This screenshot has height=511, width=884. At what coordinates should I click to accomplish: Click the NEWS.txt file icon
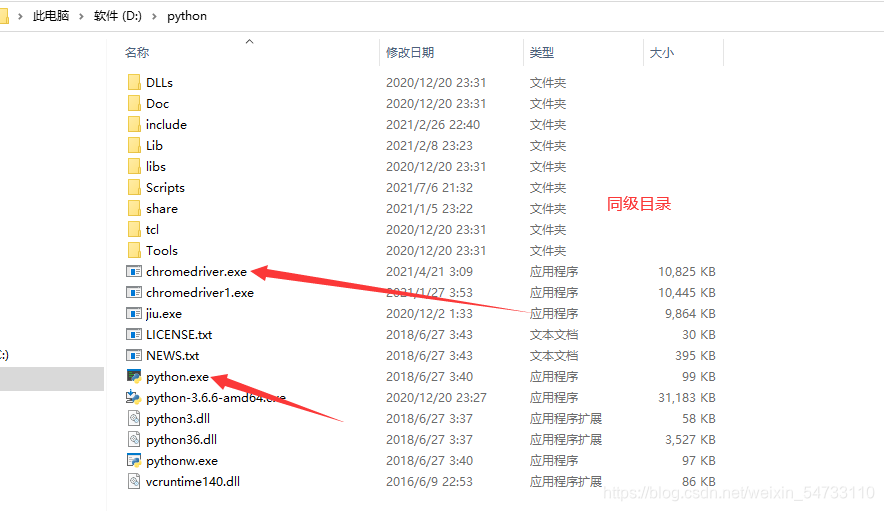pos(134,355)
